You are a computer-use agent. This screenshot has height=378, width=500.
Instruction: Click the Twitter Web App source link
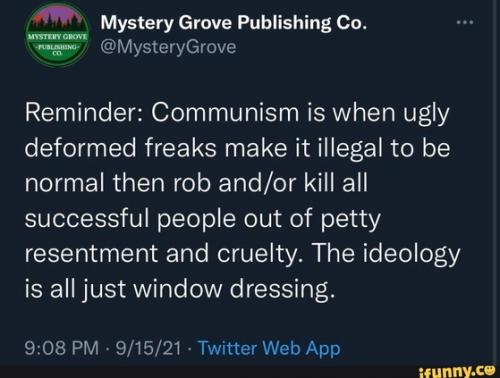269,349
